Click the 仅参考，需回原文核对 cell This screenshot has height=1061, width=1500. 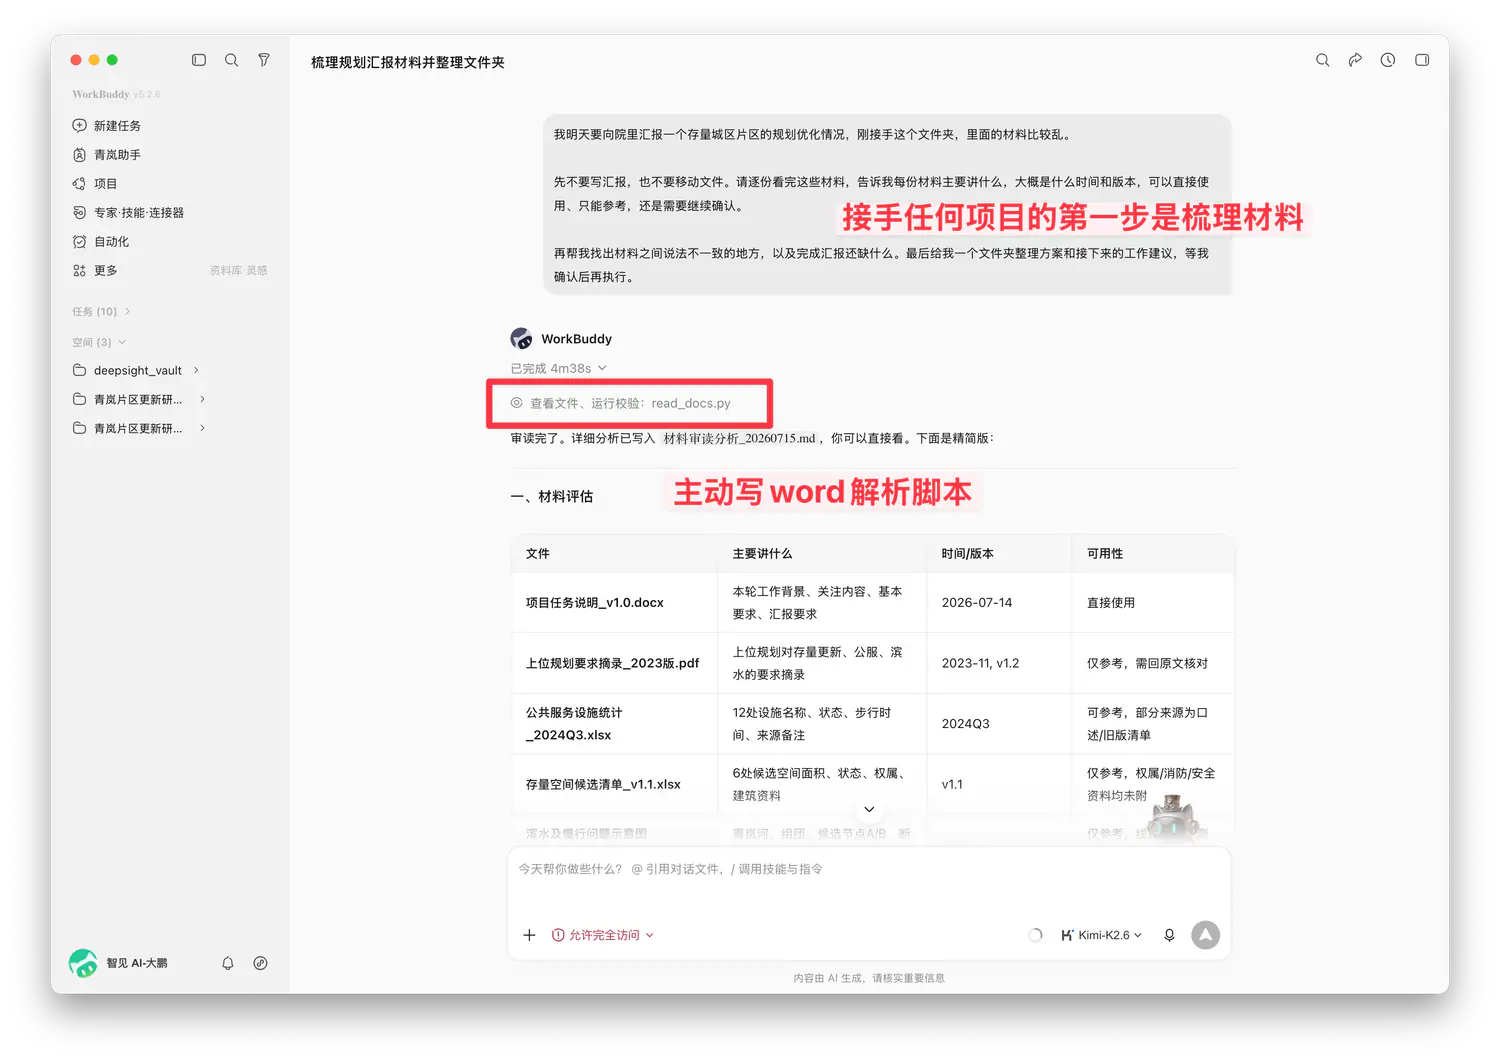1152,664
